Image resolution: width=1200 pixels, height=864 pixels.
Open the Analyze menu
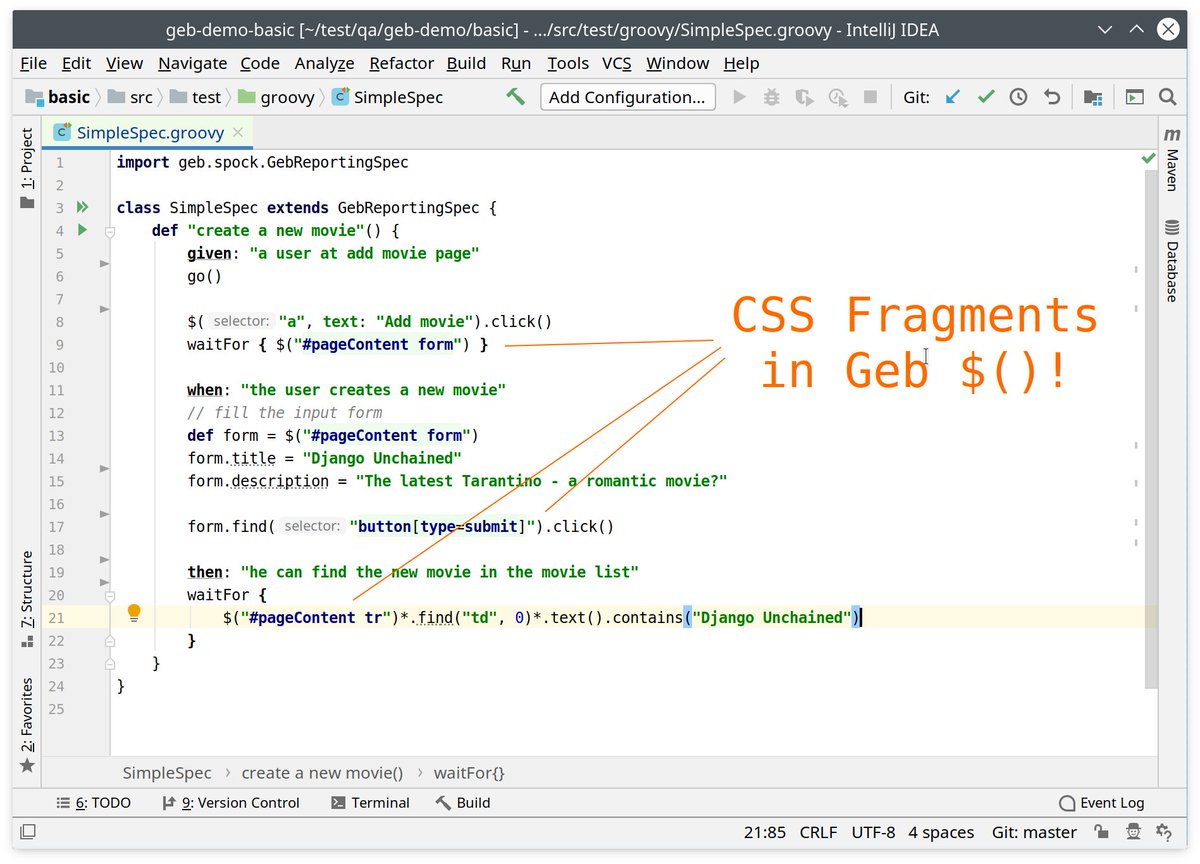click(324, 63)
